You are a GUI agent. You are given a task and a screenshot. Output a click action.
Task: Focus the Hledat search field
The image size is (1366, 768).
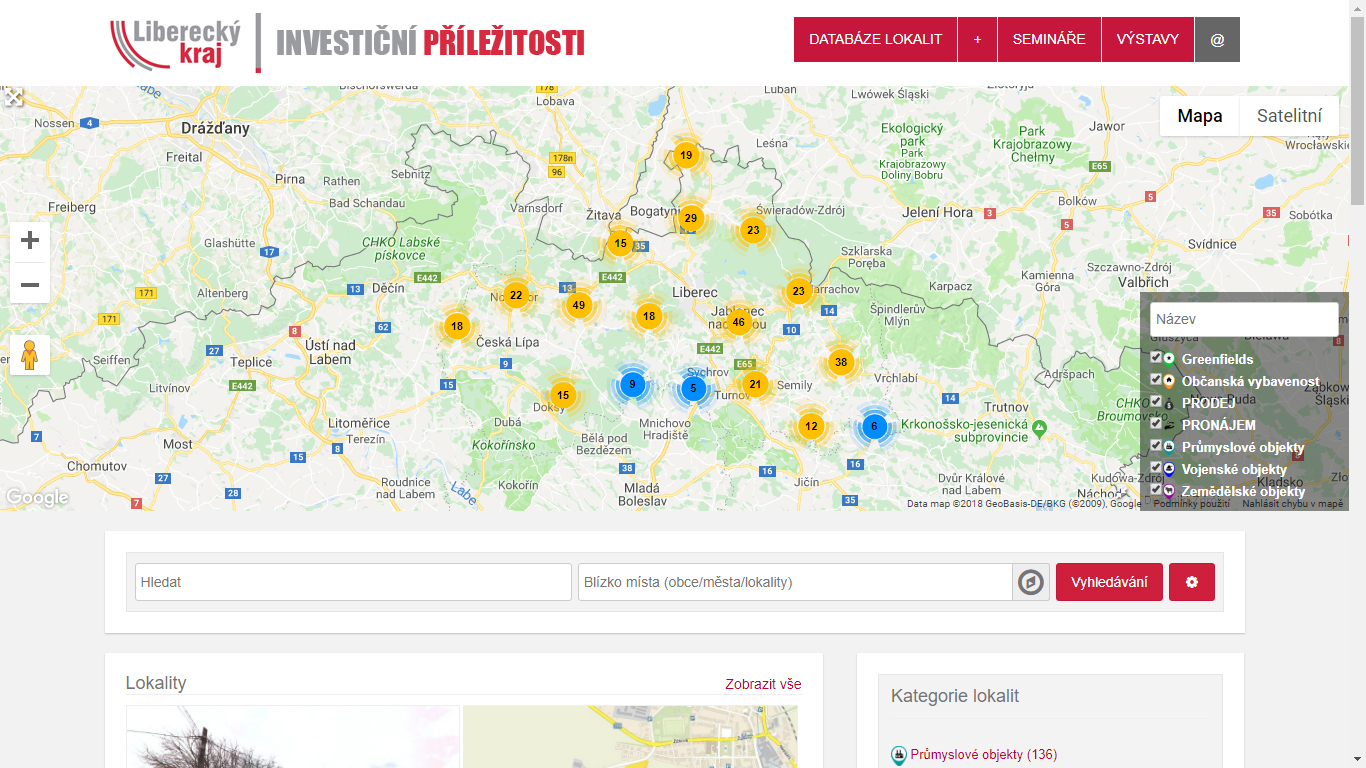click(353, 582)
